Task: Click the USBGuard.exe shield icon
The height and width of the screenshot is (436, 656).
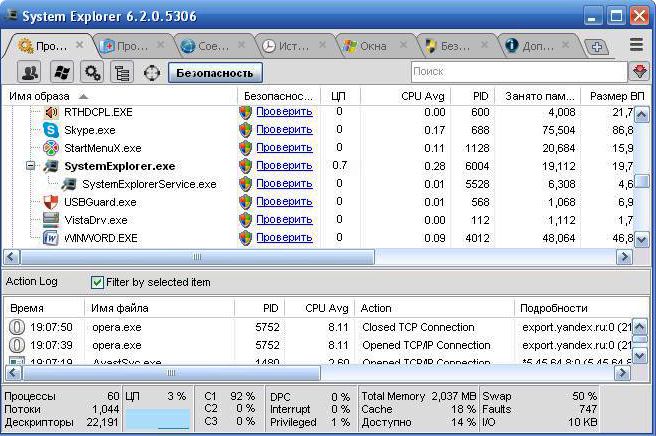Action: 51,202
